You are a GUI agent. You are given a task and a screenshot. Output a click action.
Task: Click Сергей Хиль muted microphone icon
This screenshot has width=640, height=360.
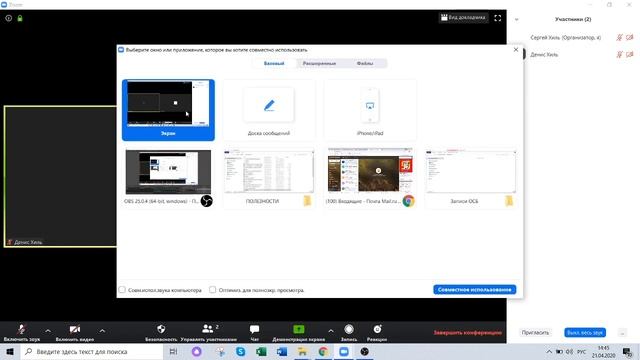tap(620, 37)
